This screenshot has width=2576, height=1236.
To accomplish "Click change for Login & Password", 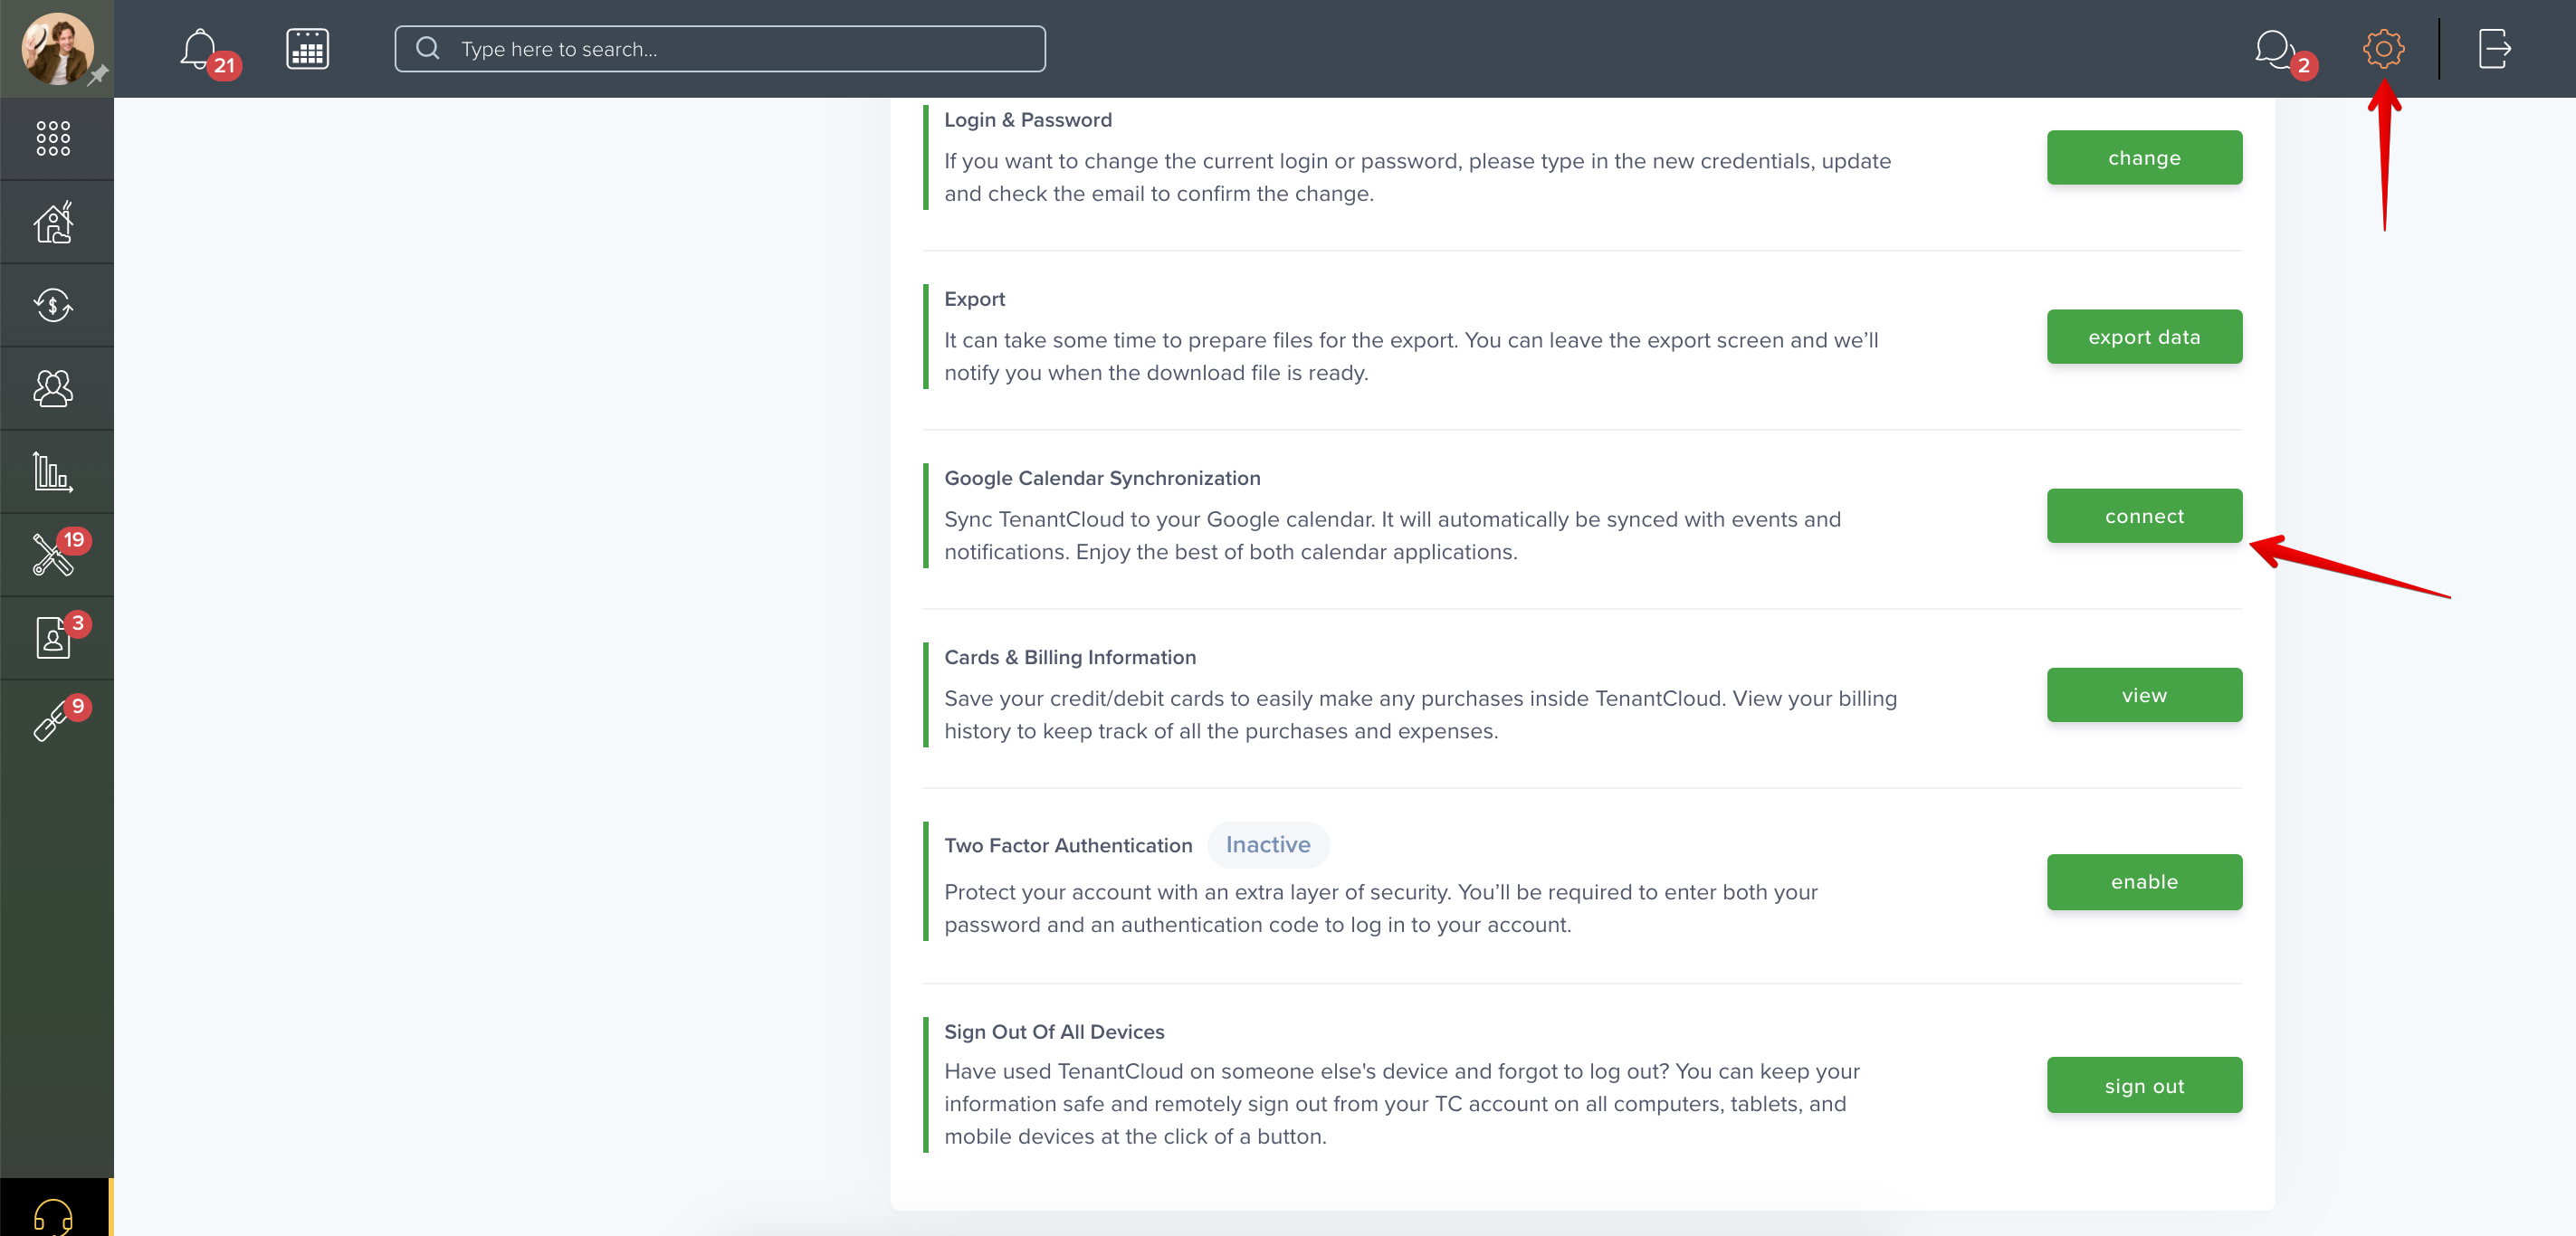I will tap(2144, 158).
